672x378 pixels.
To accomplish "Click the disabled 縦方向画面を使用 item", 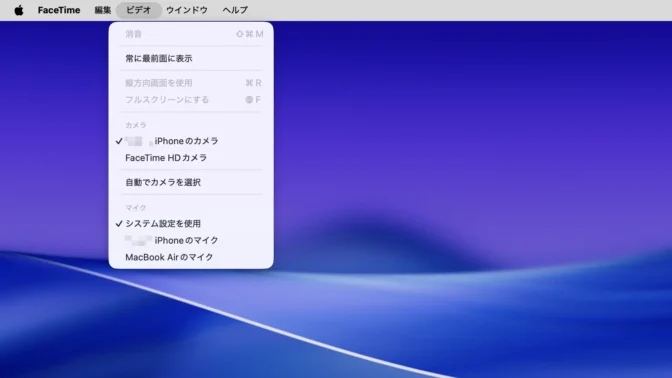I will [x=191, y=83].
